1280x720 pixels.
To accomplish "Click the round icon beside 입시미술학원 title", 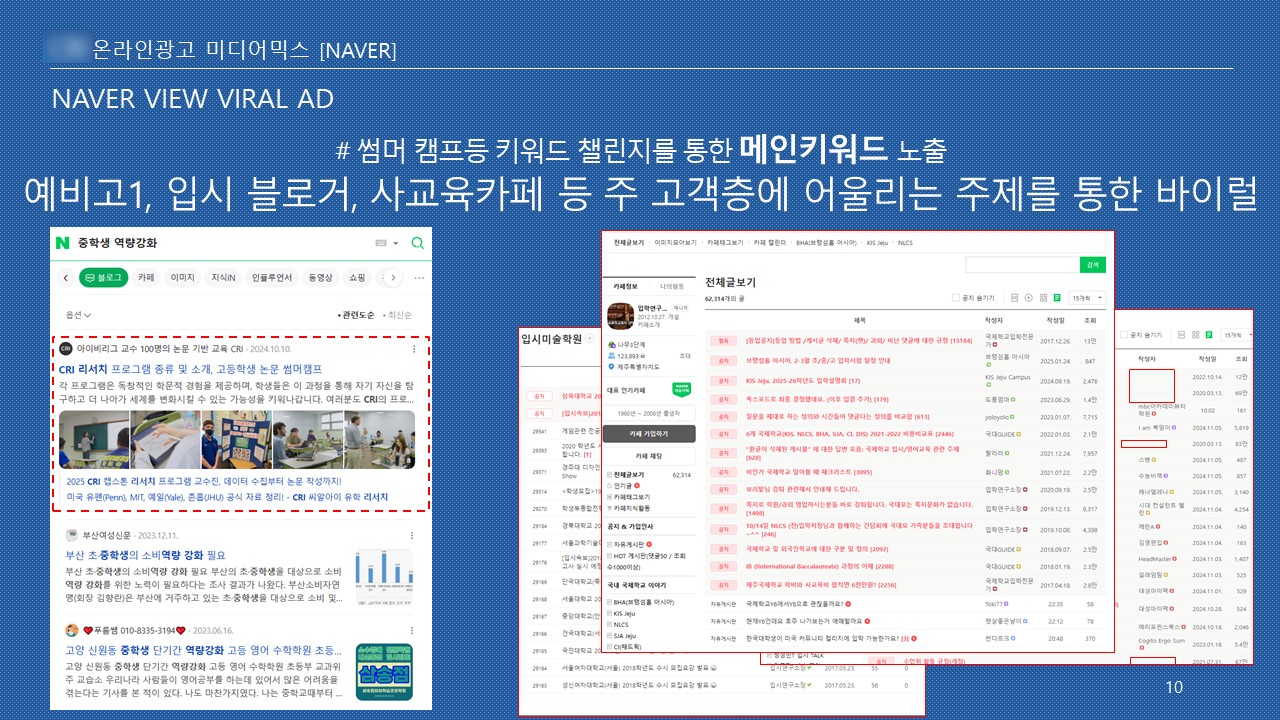I will click(590, 338).
